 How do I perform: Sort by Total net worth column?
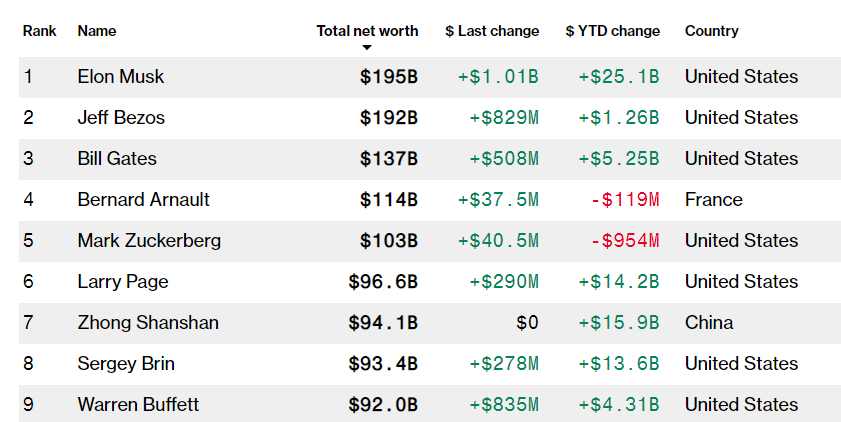(x=367, y=31)
